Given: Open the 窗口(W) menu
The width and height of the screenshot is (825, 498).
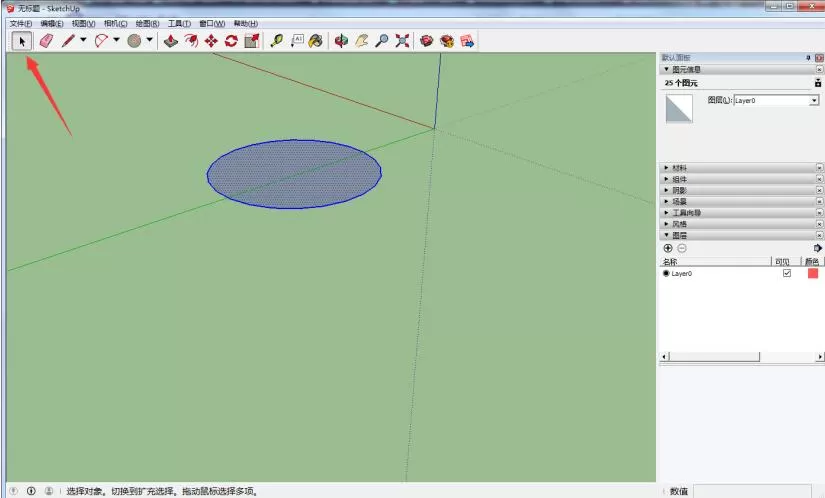Looking at the screenshot, I should [x=212, y=24].
